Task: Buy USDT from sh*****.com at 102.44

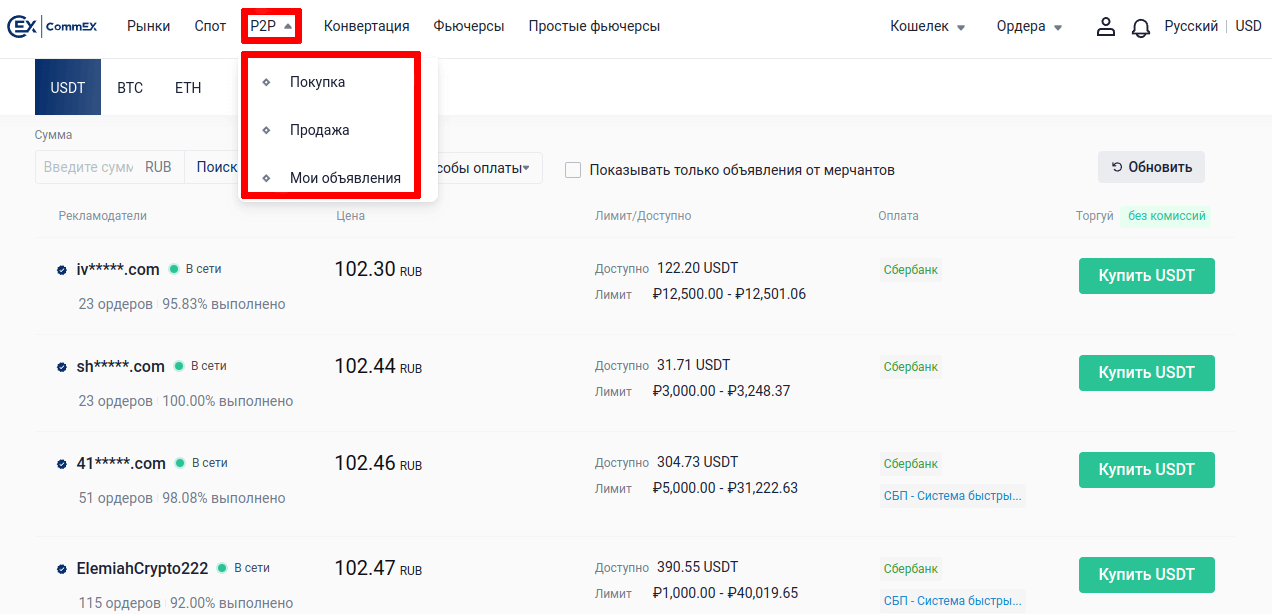Action: coord(1146,373)
